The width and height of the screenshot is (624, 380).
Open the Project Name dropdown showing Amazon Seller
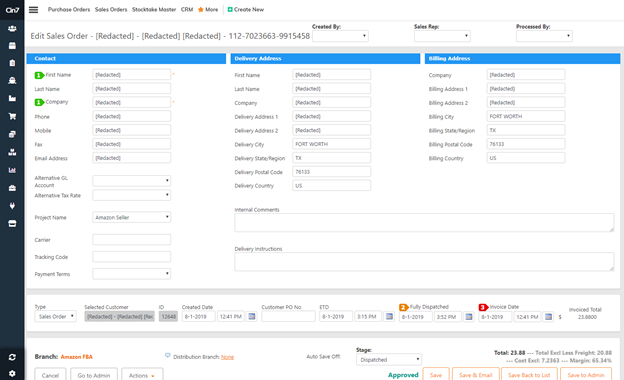click(x=132, y=217)
